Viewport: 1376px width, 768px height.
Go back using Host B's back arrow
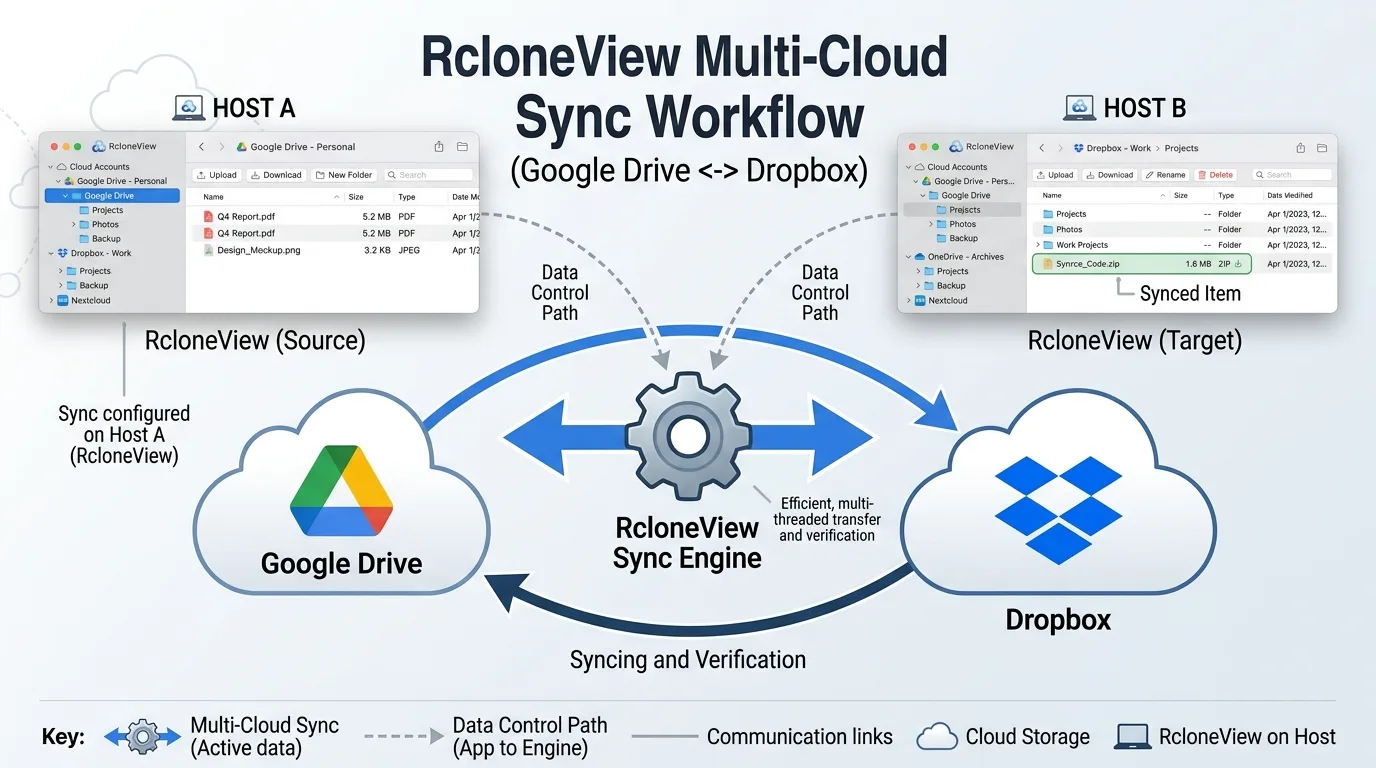(1041, 148)
